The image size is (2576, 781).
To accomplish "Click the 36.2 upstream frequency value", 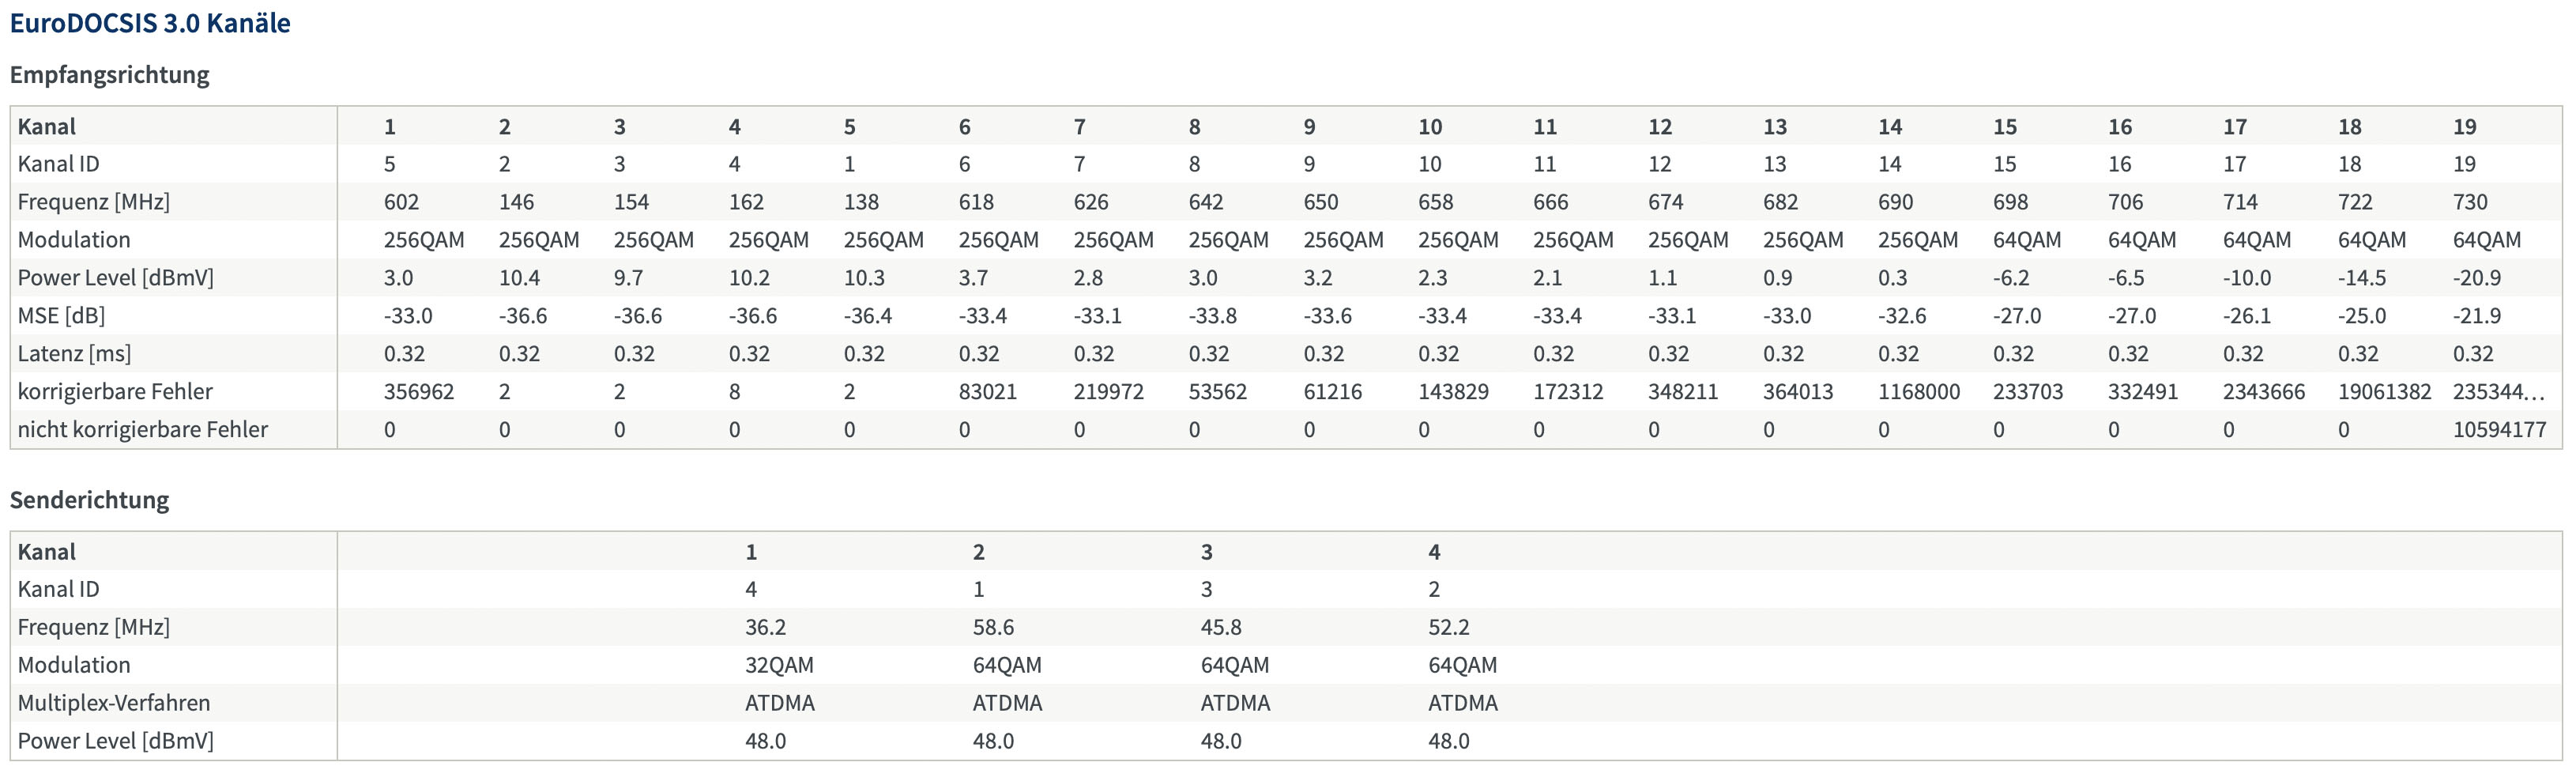I will tap(765, 627).
